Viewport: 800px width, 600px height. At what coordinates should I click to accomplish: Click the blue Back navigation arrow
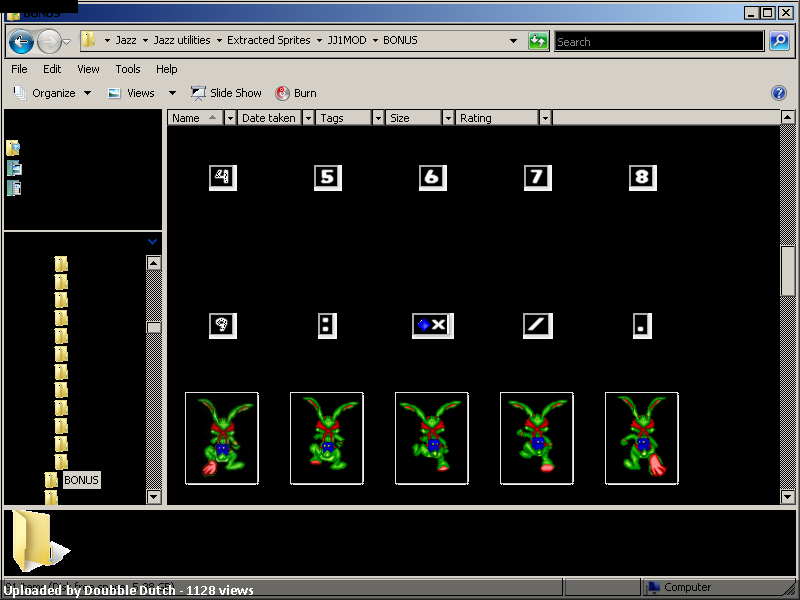(x=21, y=41)
